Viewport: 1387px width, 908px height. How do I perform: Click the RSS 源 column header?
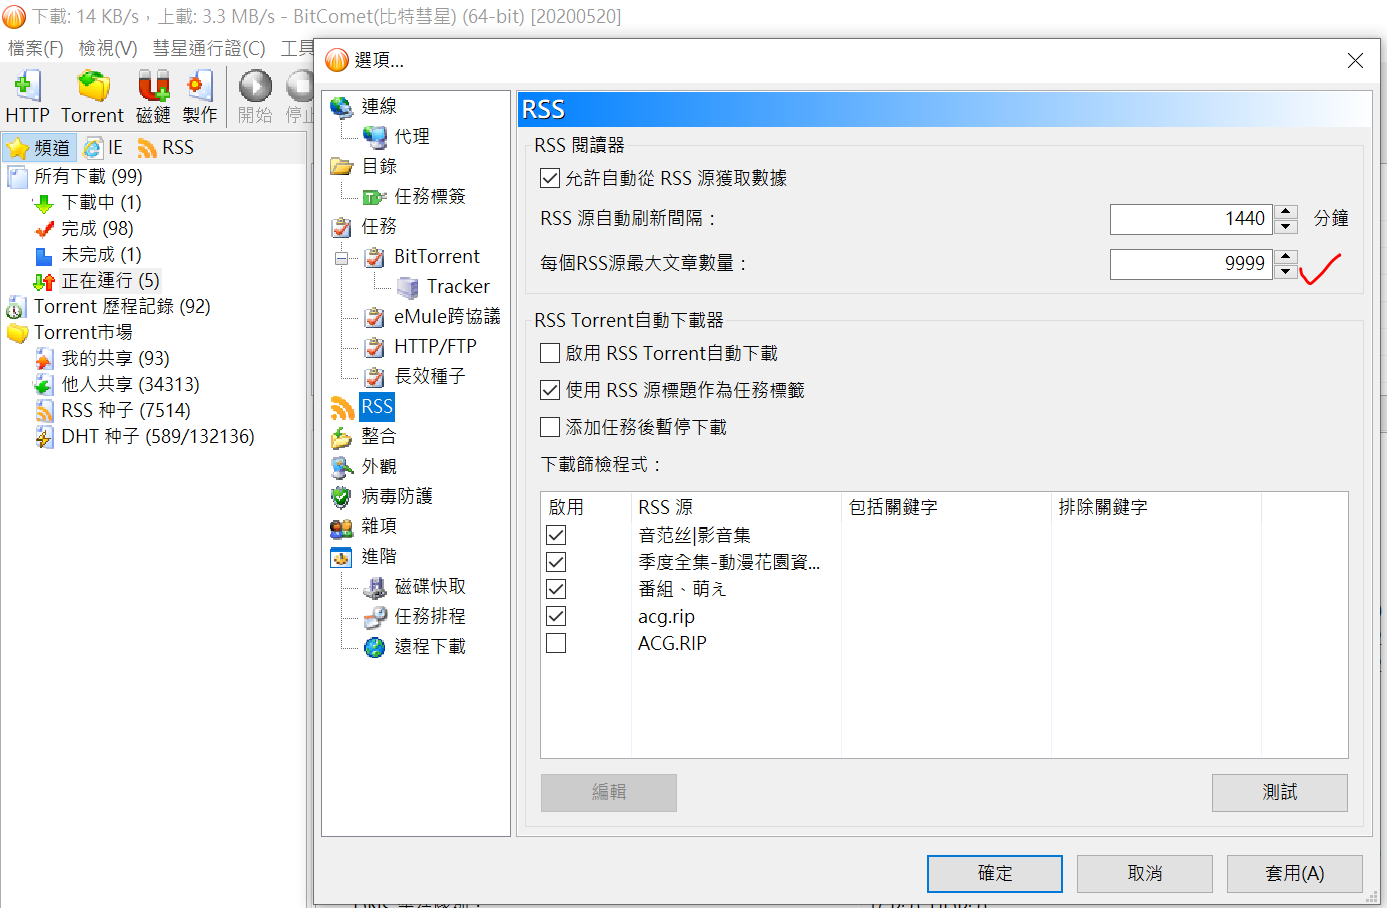736,507
